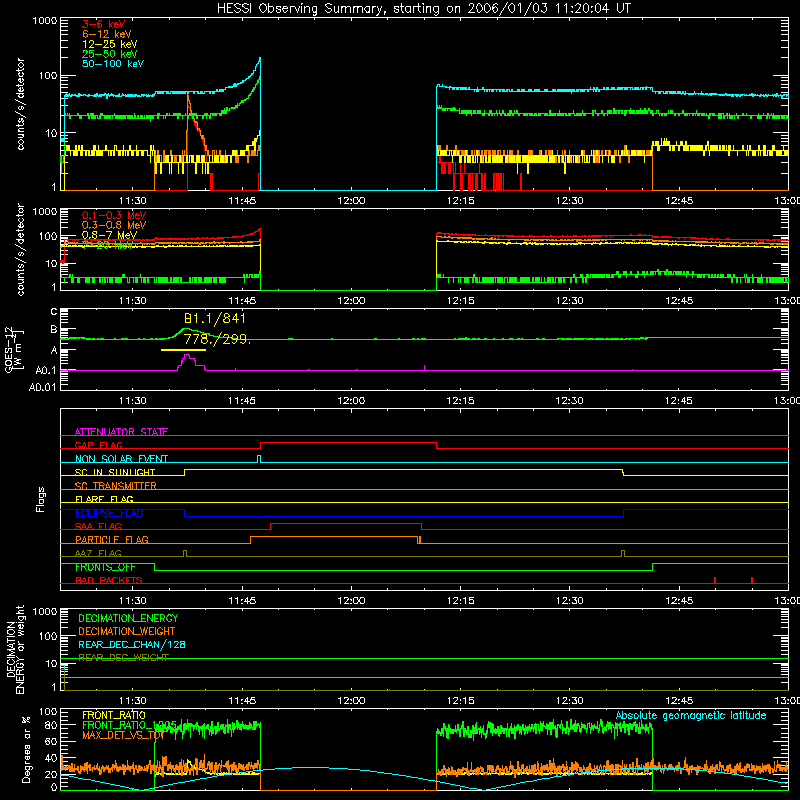Select the GAP_FLAG label
The width and height of the screenshot is (800, 800).
(x=98, y=445)
